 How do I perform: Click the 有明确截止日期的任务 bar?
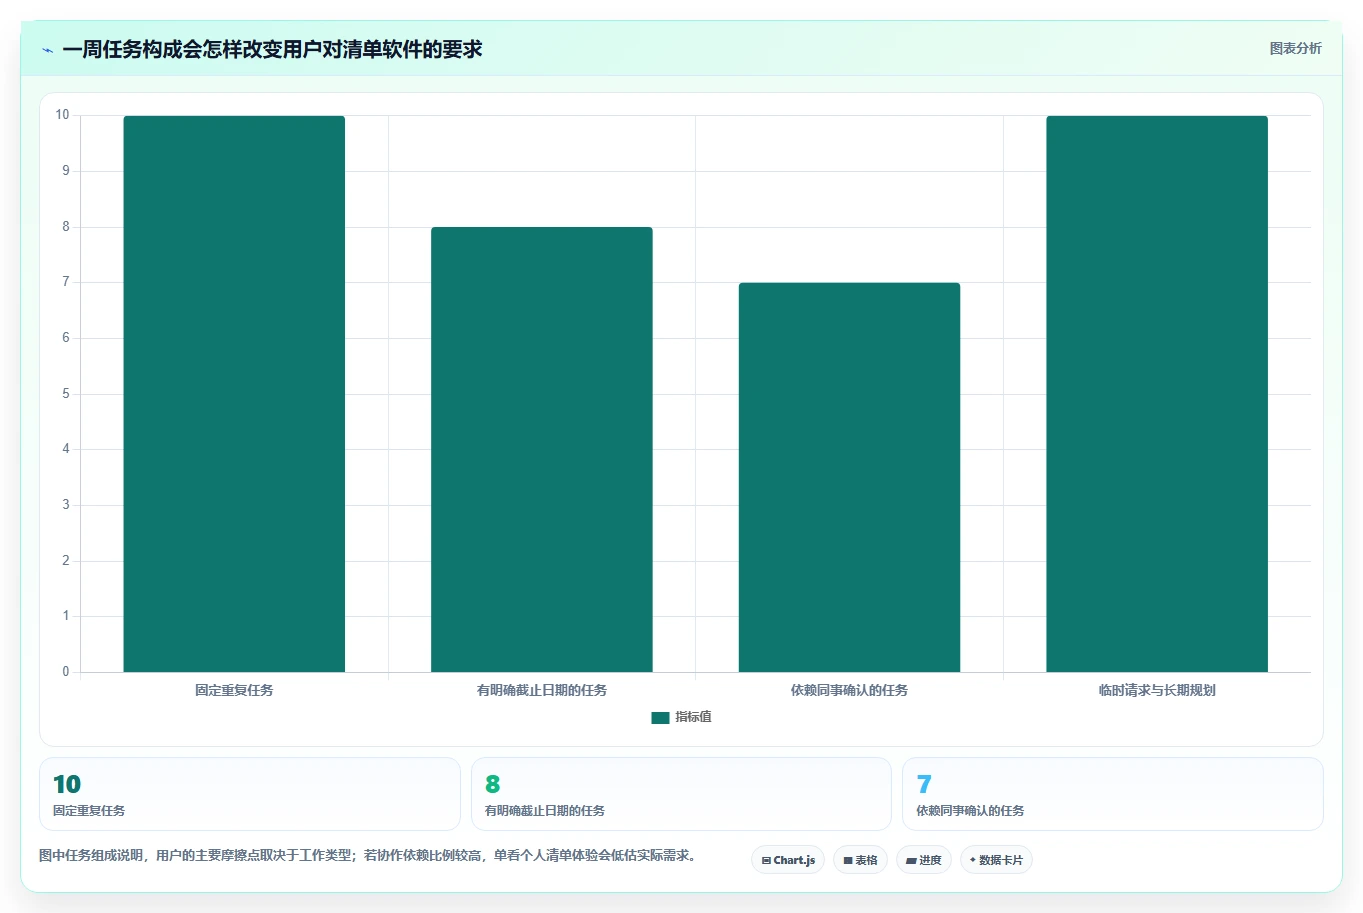542,450
